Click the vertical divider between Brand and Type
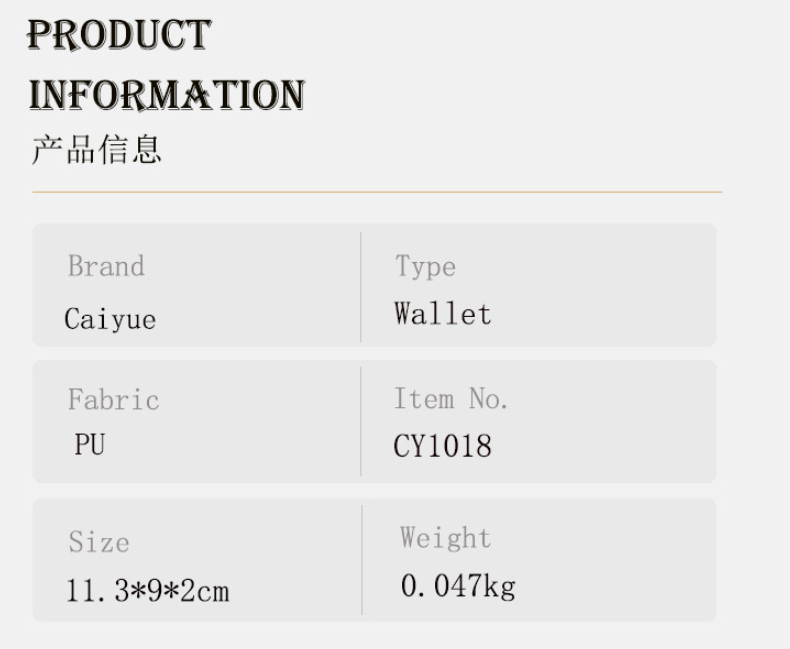 click(x=361, y=287)
